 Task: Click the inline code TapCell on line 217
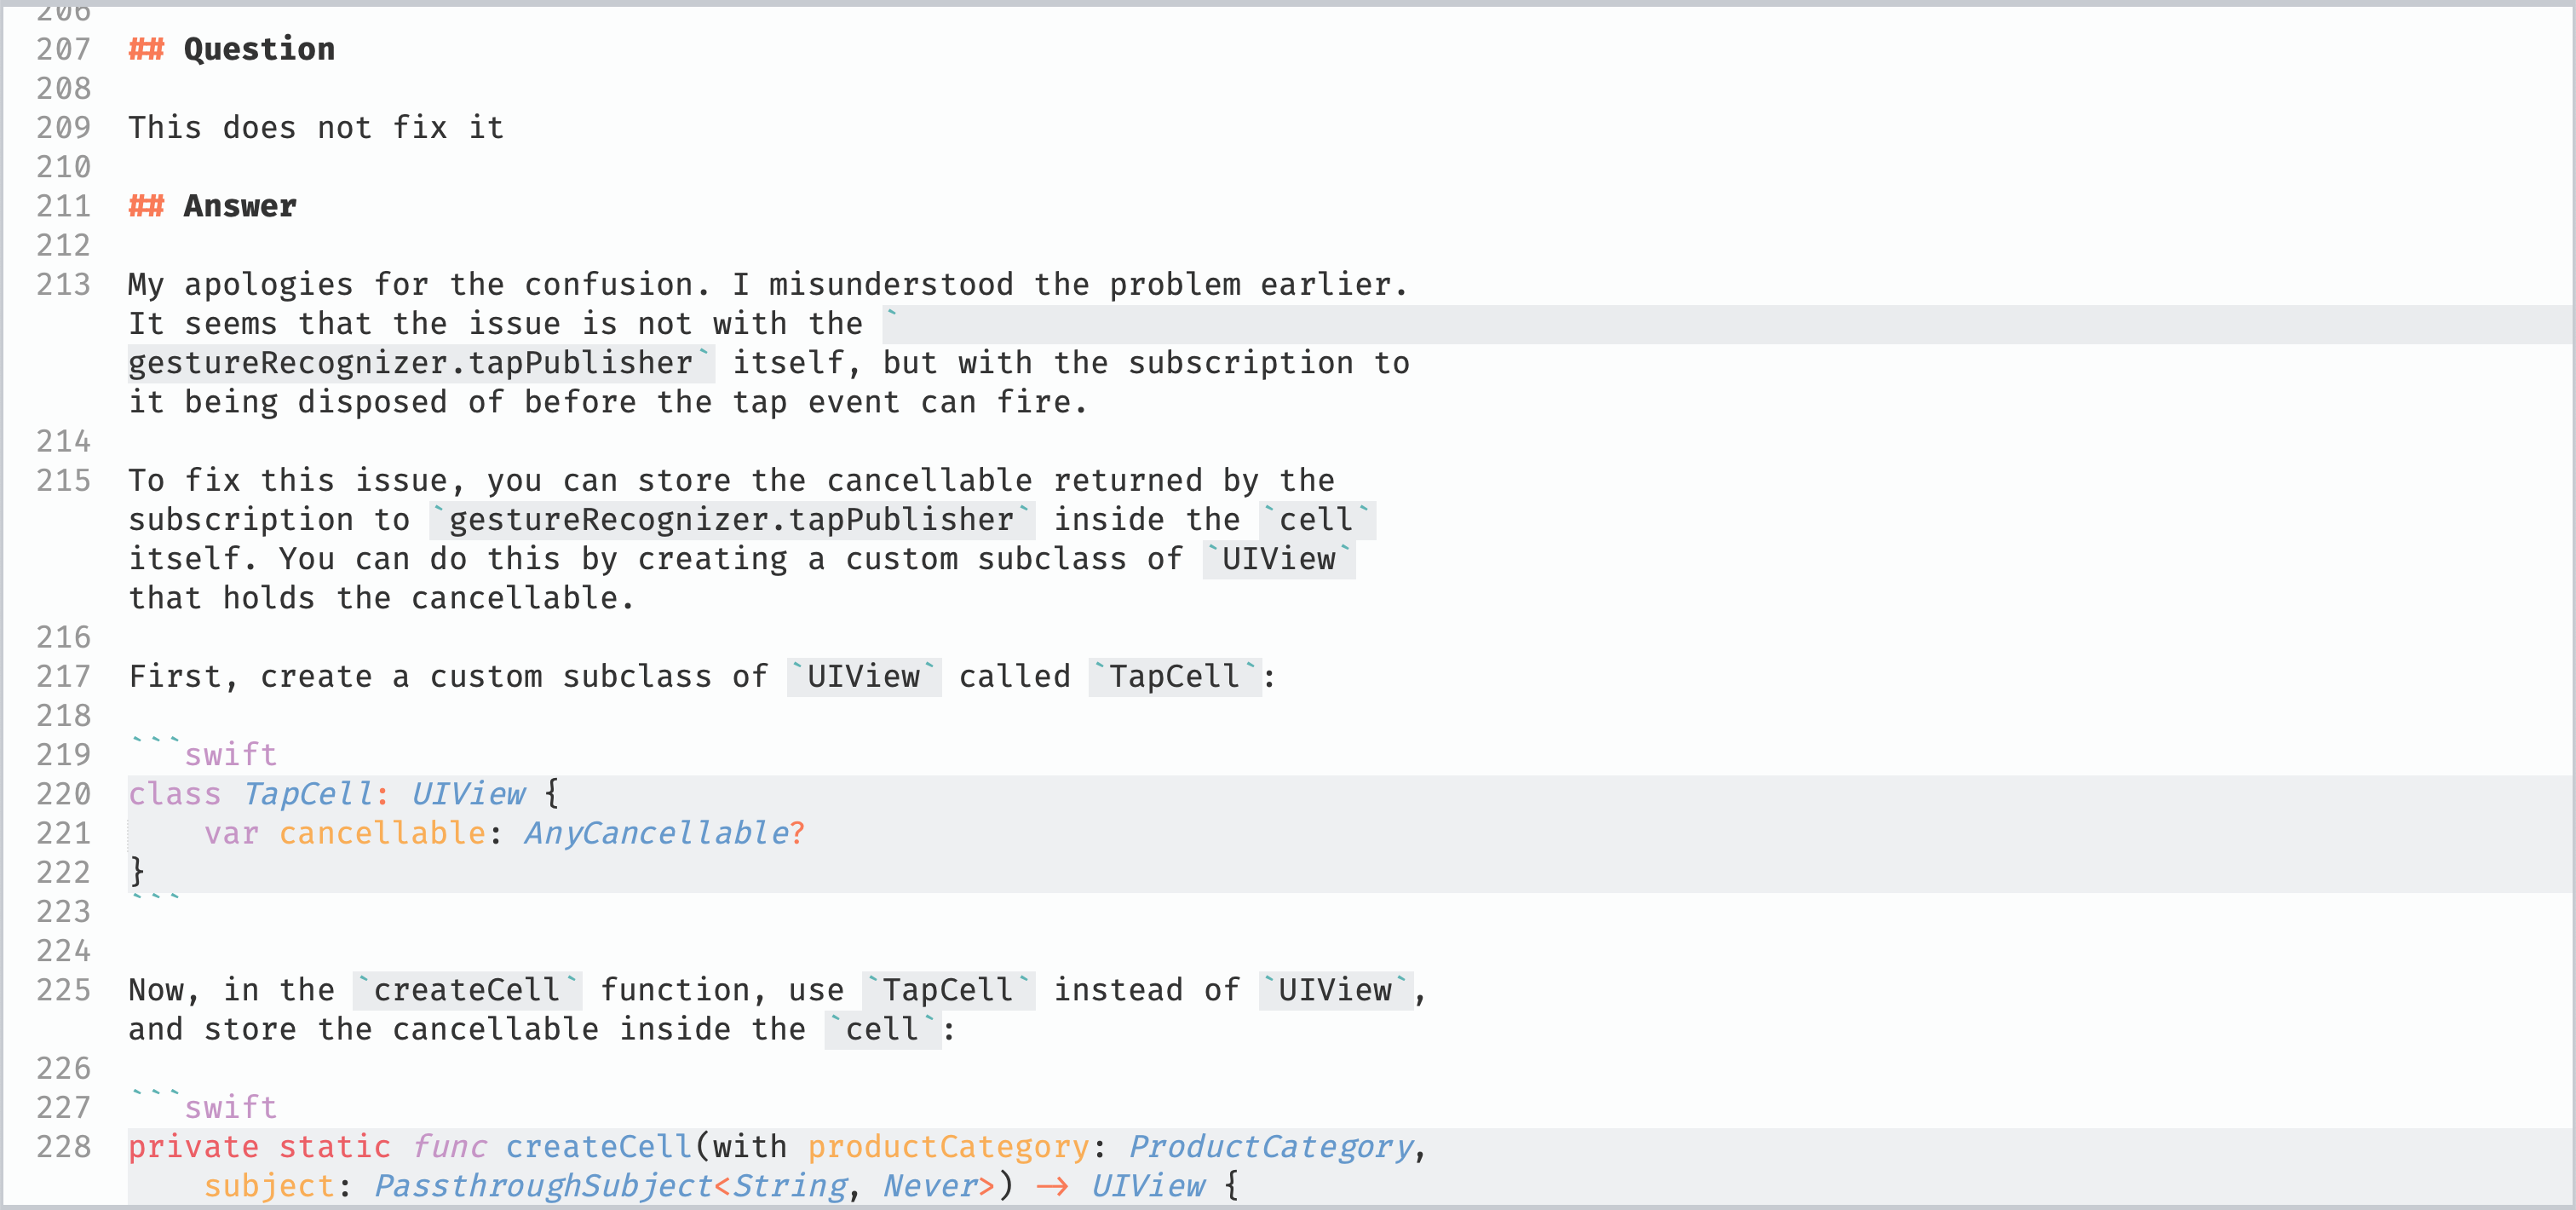pos(1174,677)
